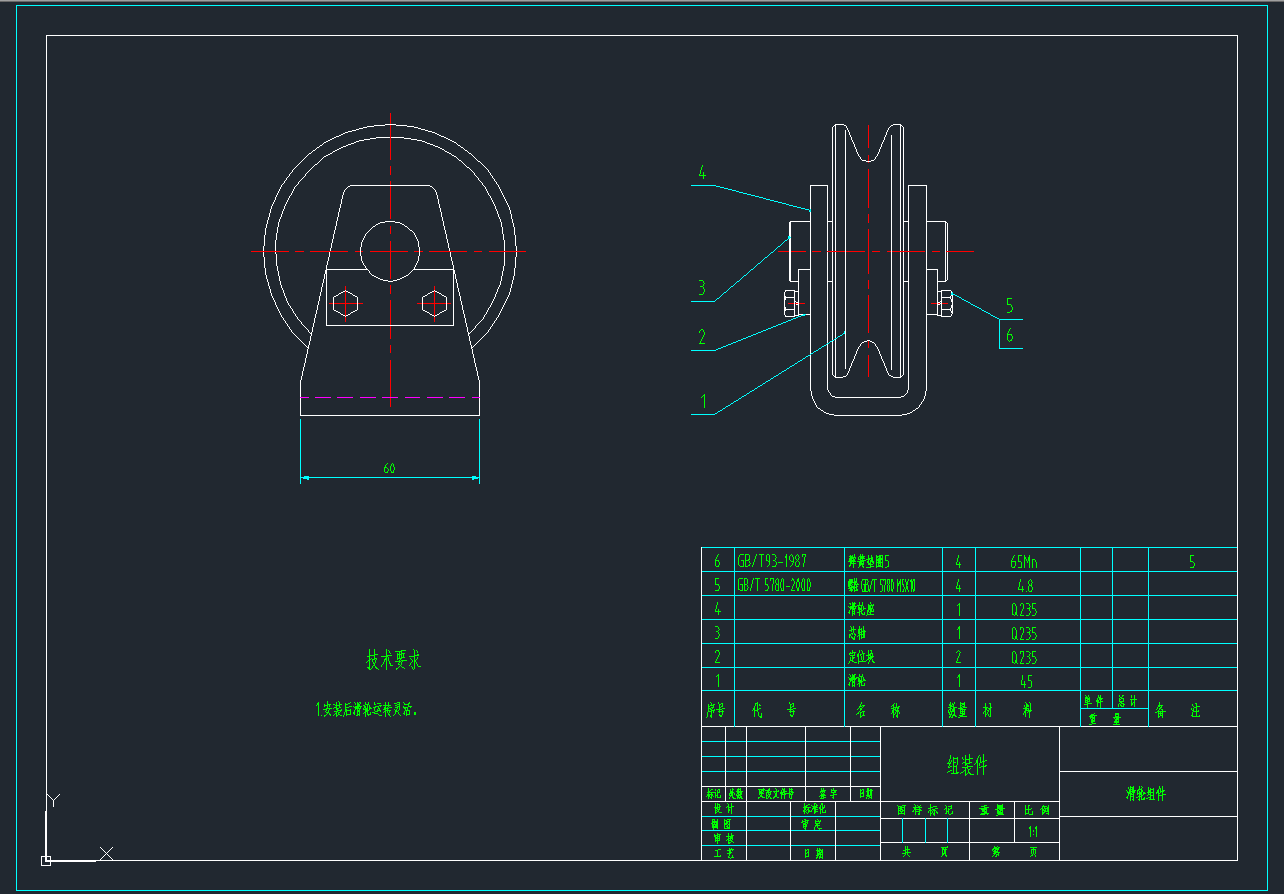Screen dimensions: 1284x894
Task: Pick the central shaft circle in front view
Action: click(390, 250)
